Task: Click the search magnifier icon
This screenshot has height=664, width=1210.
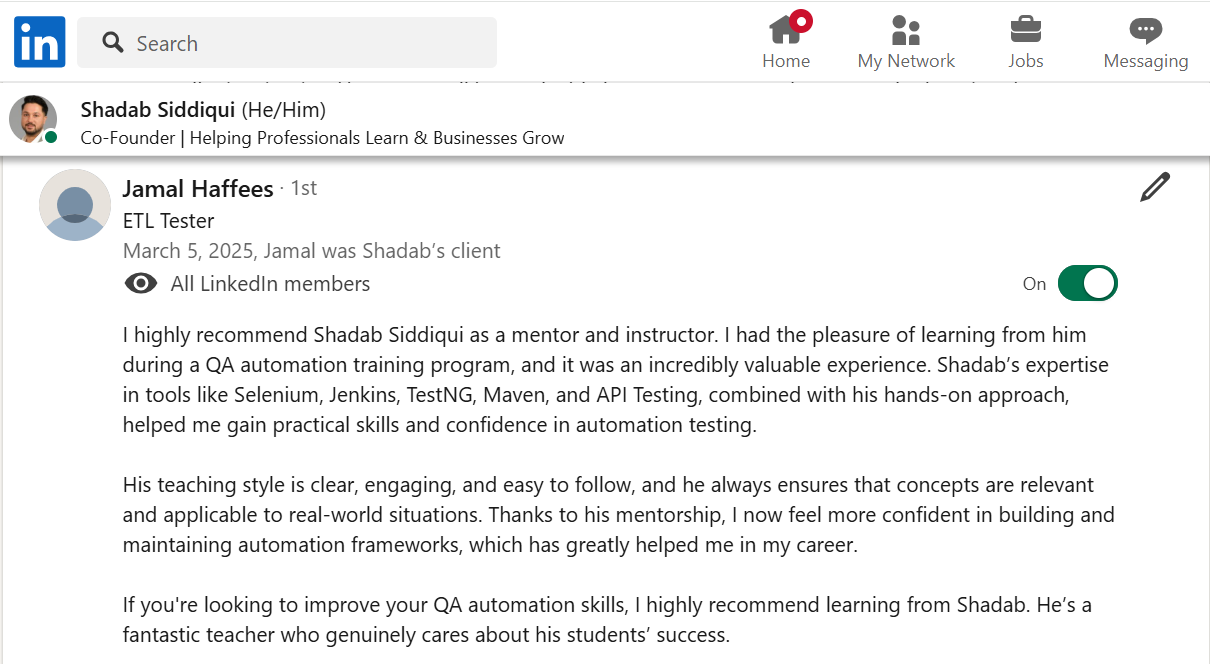Action: (x=113, y=43)
